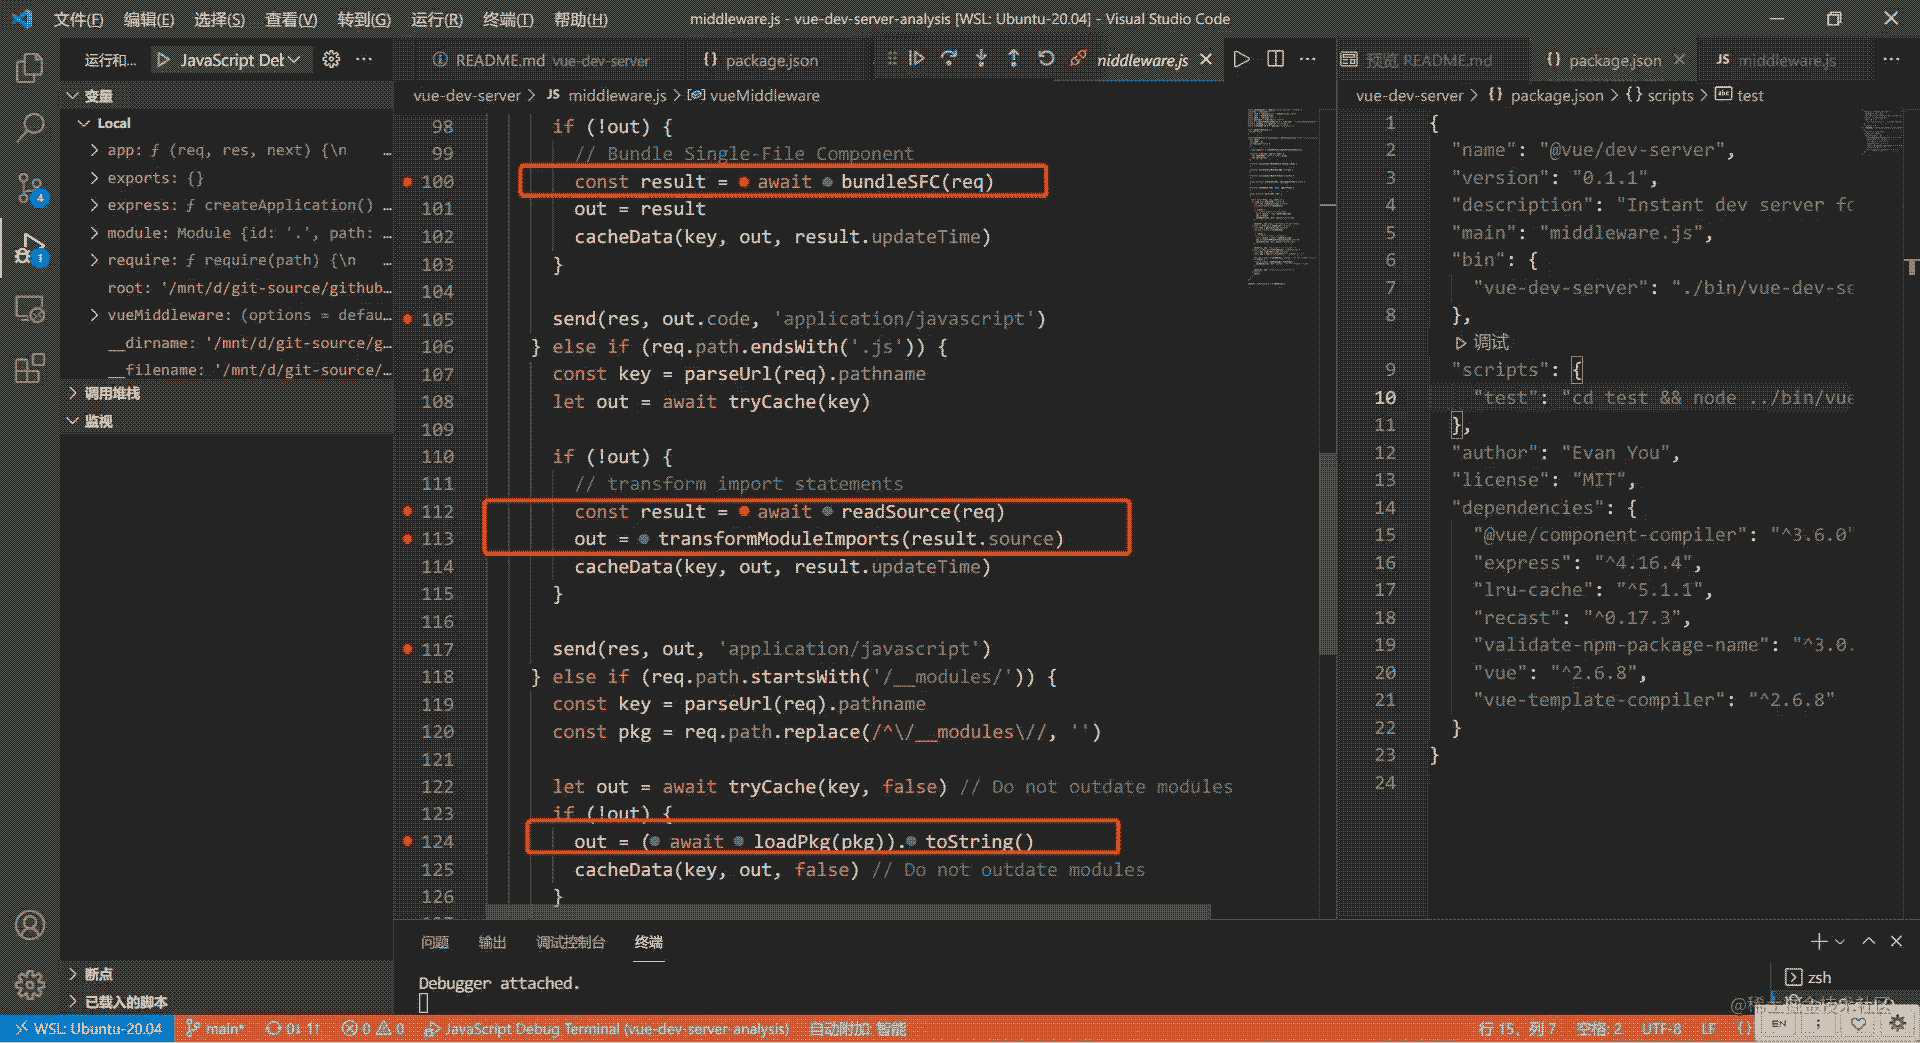Screen dimensions: 1920x1043
Task: Expand the 已载入的脚本 section
Action: [72, 1001]
